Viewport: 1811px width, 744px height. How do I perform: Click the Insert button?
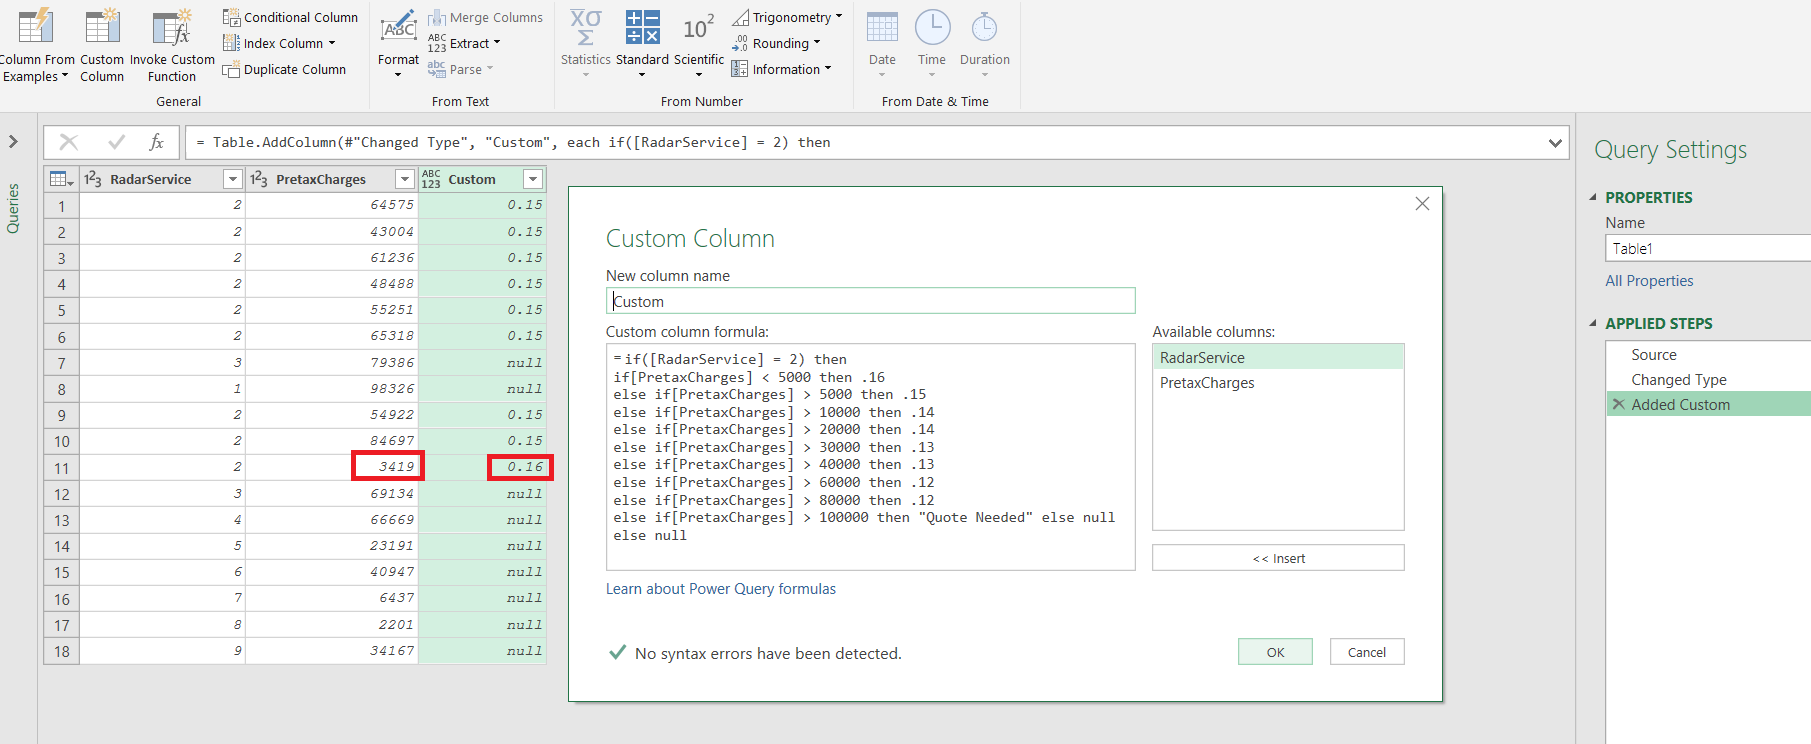1278,558
